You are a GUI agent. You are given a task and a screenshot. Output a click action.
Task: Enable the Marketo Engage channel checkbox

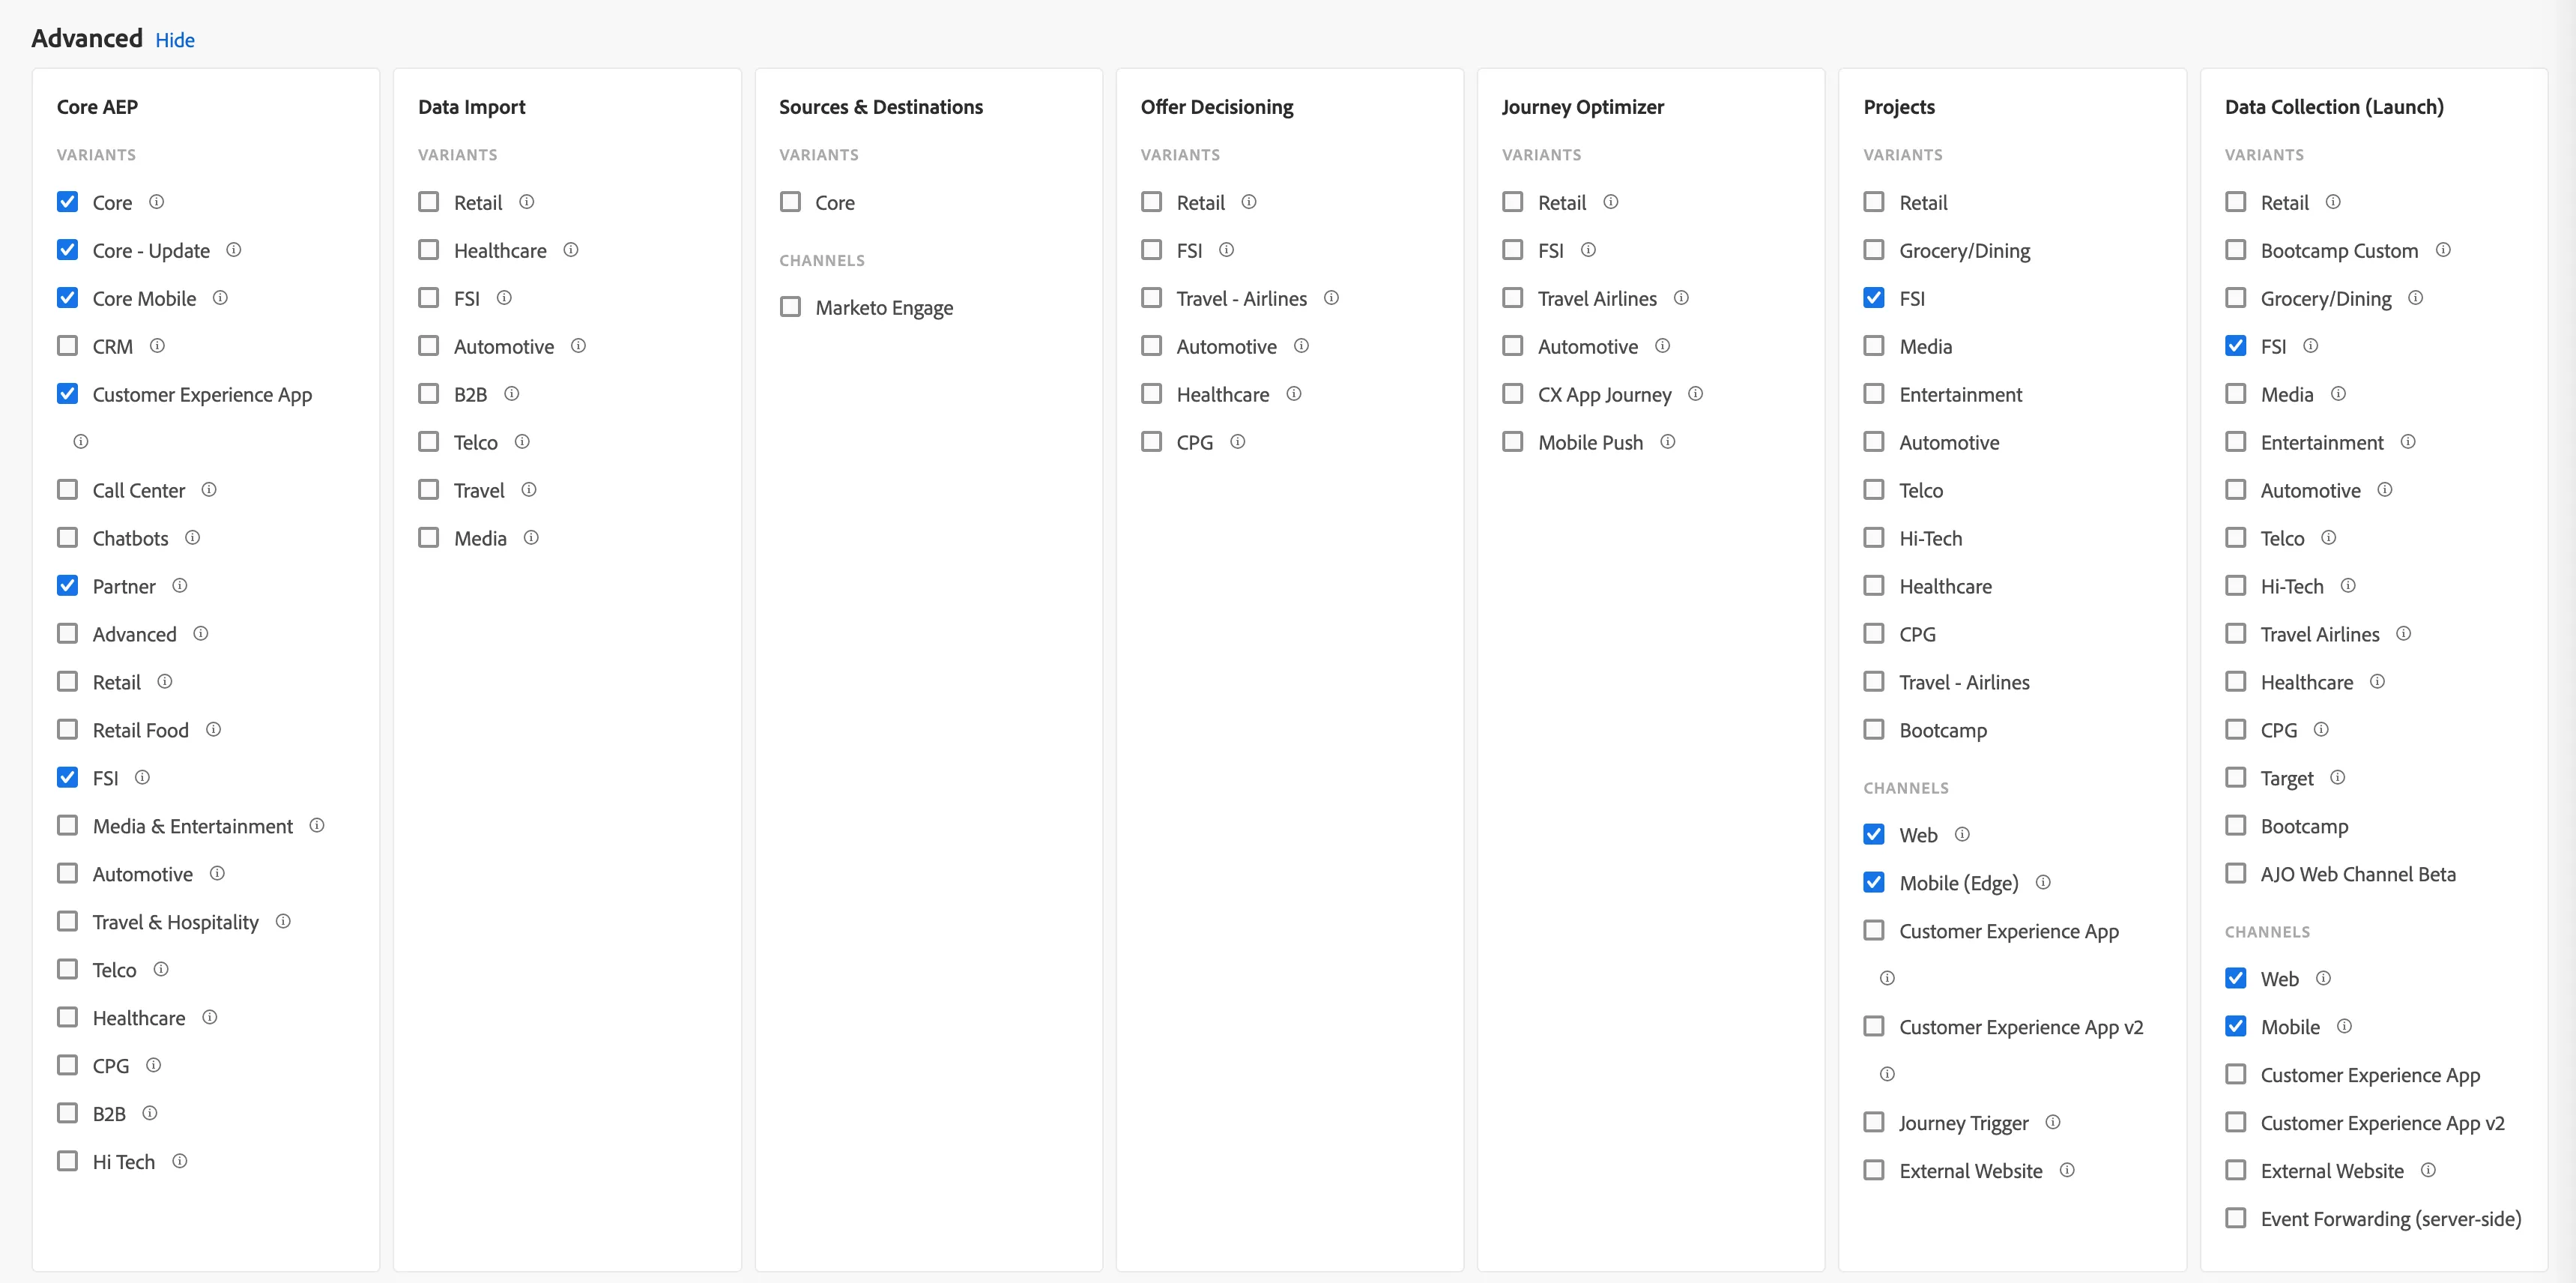790,306
